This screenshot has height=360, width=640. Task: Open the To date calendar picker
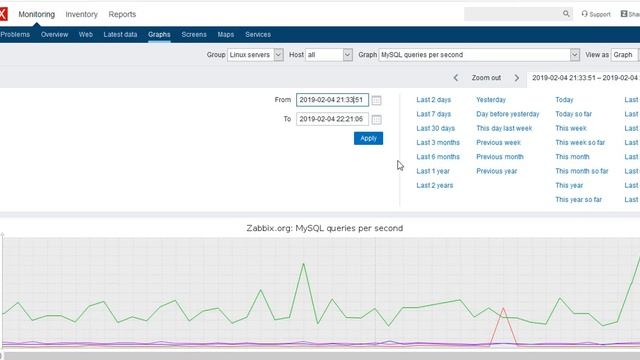[376, 119]
